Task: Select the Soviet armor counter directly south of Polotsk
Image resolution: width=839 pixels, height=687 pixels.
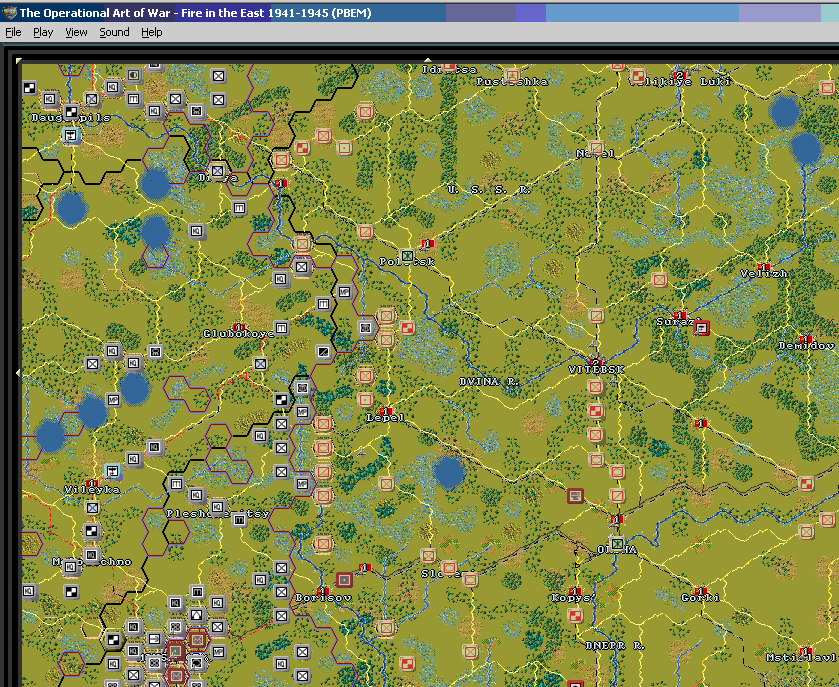Action: [407, 328]
